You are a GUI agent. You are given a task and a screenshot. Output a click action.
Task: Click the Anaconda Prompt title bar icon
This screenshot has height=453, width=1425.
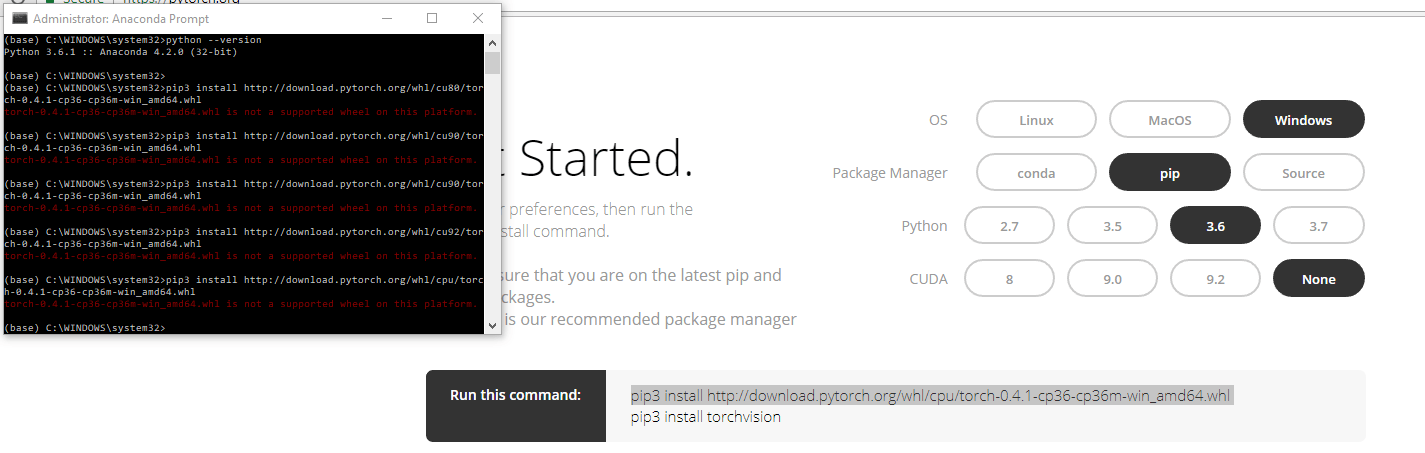pos(19,18)
